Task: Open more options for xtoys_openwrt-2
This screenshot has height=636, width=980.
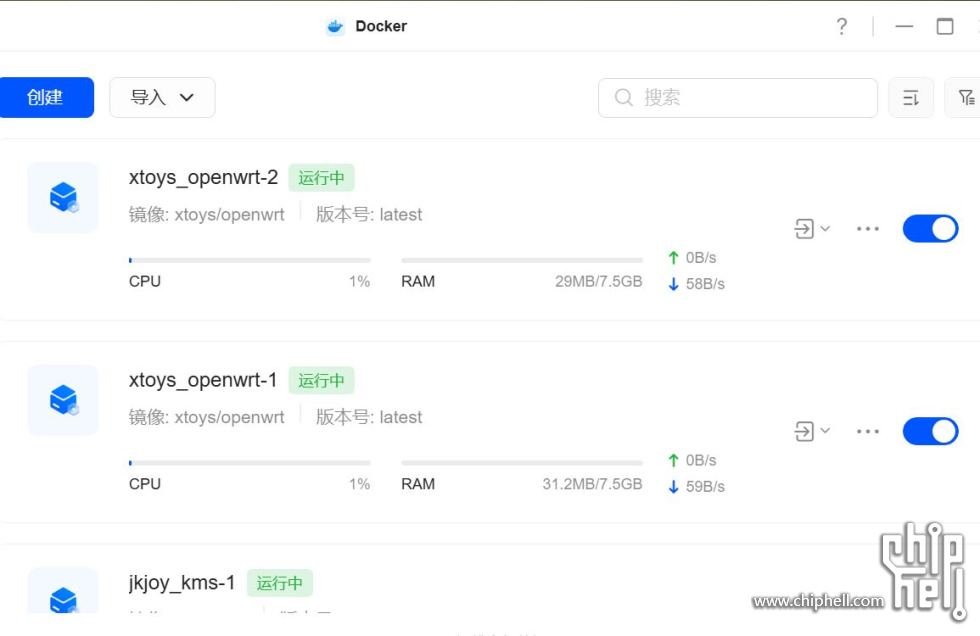Action: [868, 229]
